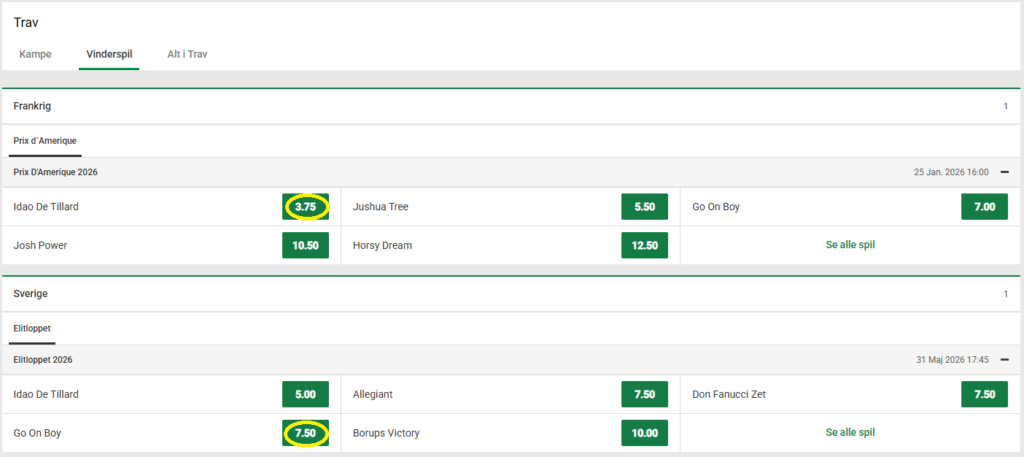Screen dimensions: 1024x457
Task: Collapse the Elitloppet 2026 event
Action: click(x=1004, y=360)
